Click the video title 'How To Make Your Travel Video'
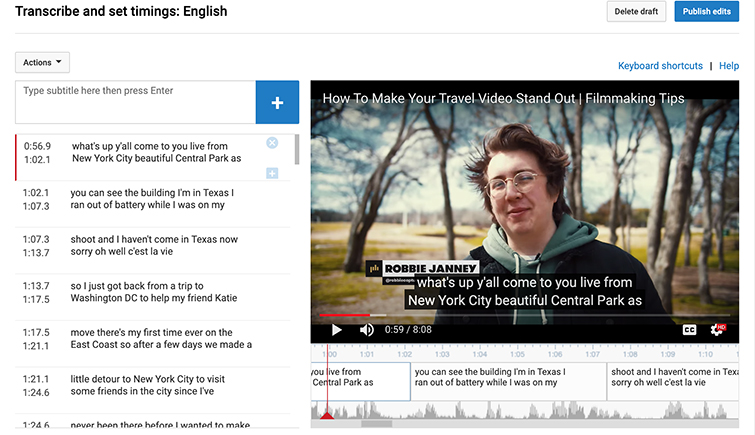The width and height of the screenshot is (755, 435). click(x=503, y=98)
